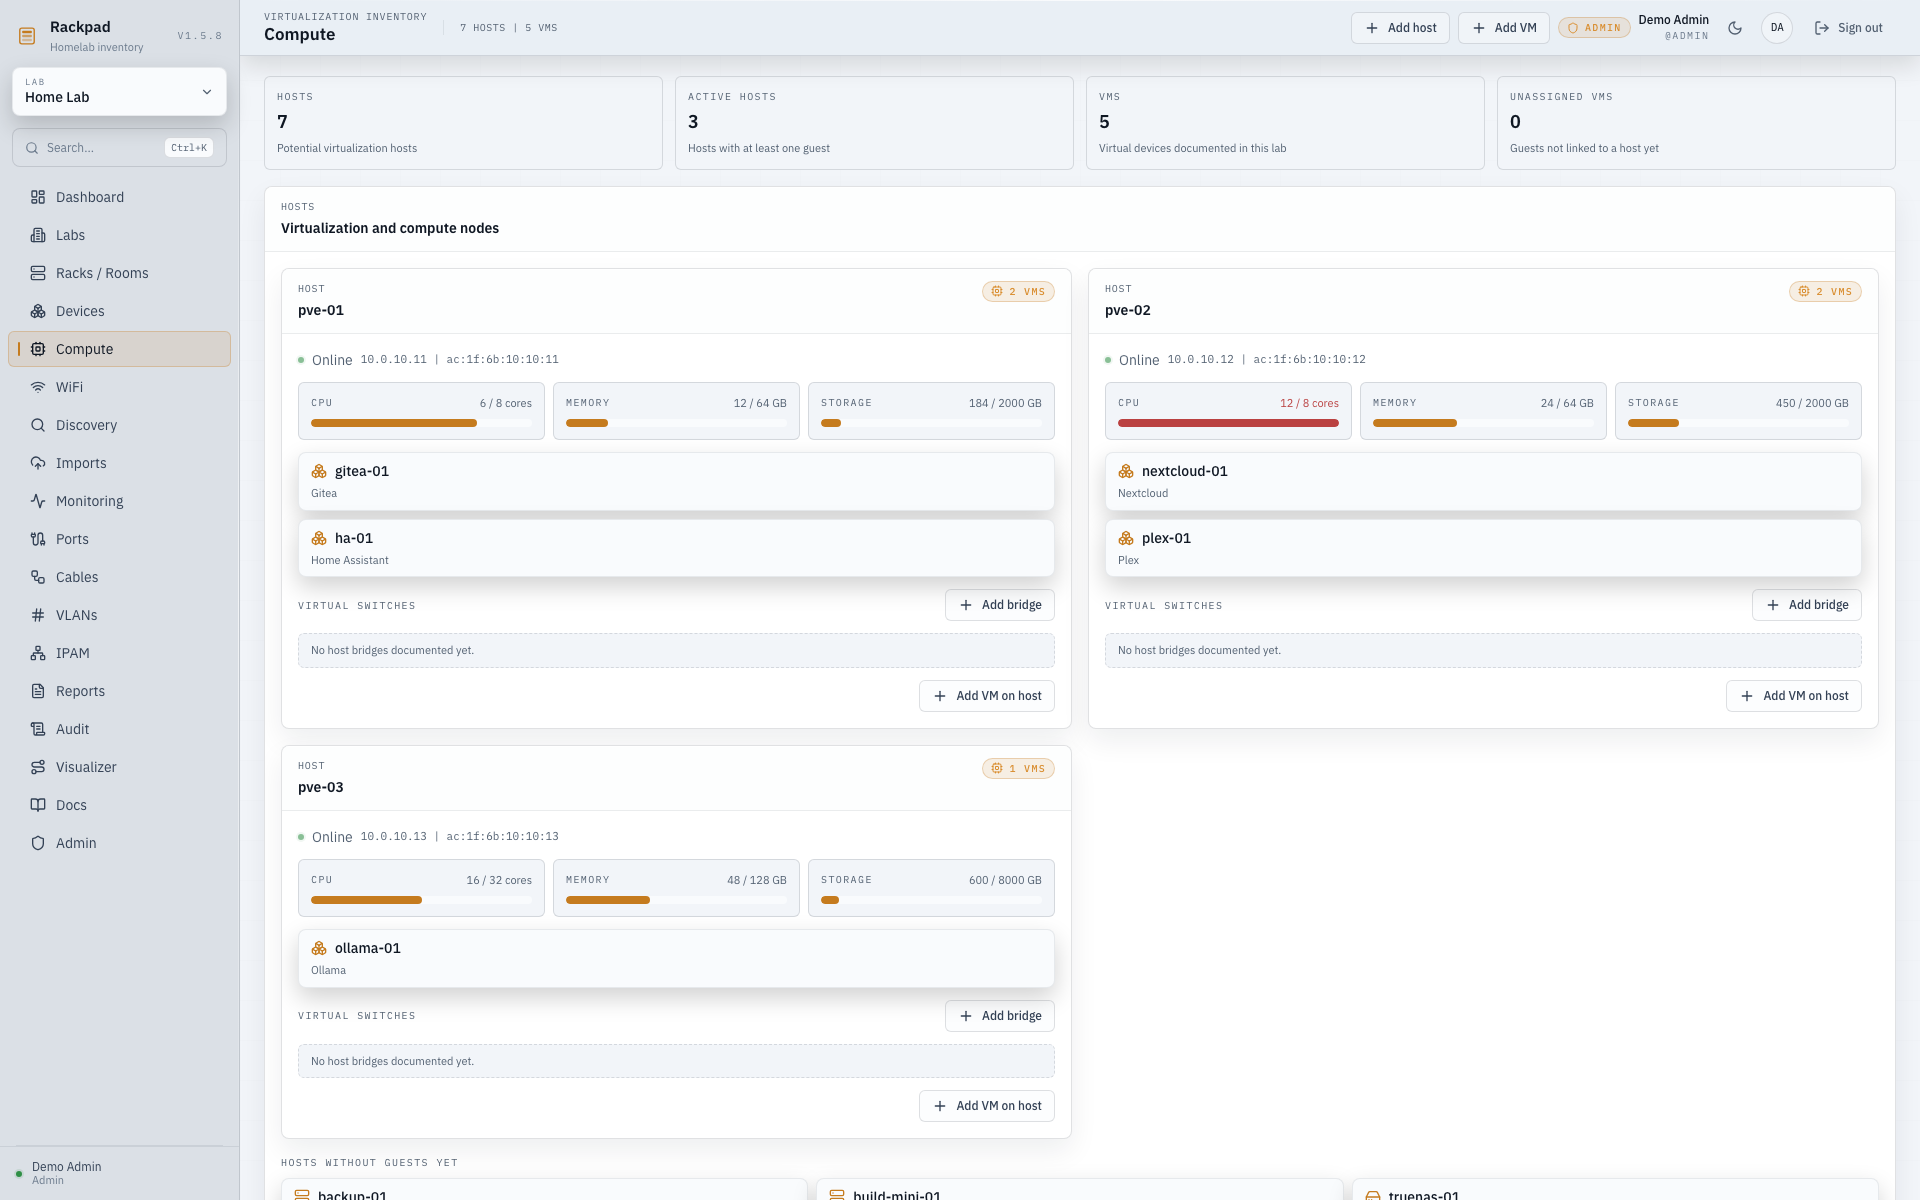Click the Compute sidebar icon
Screen dimensions: 1920x1200
(x=38, y=349)
